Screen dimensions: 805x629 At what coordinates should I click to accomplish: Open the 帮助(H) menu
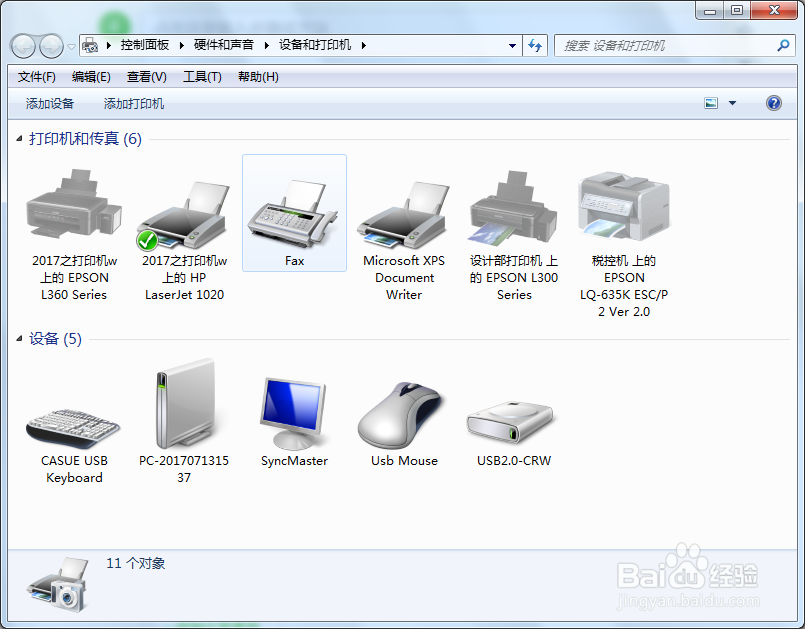(x=258, y=77)
